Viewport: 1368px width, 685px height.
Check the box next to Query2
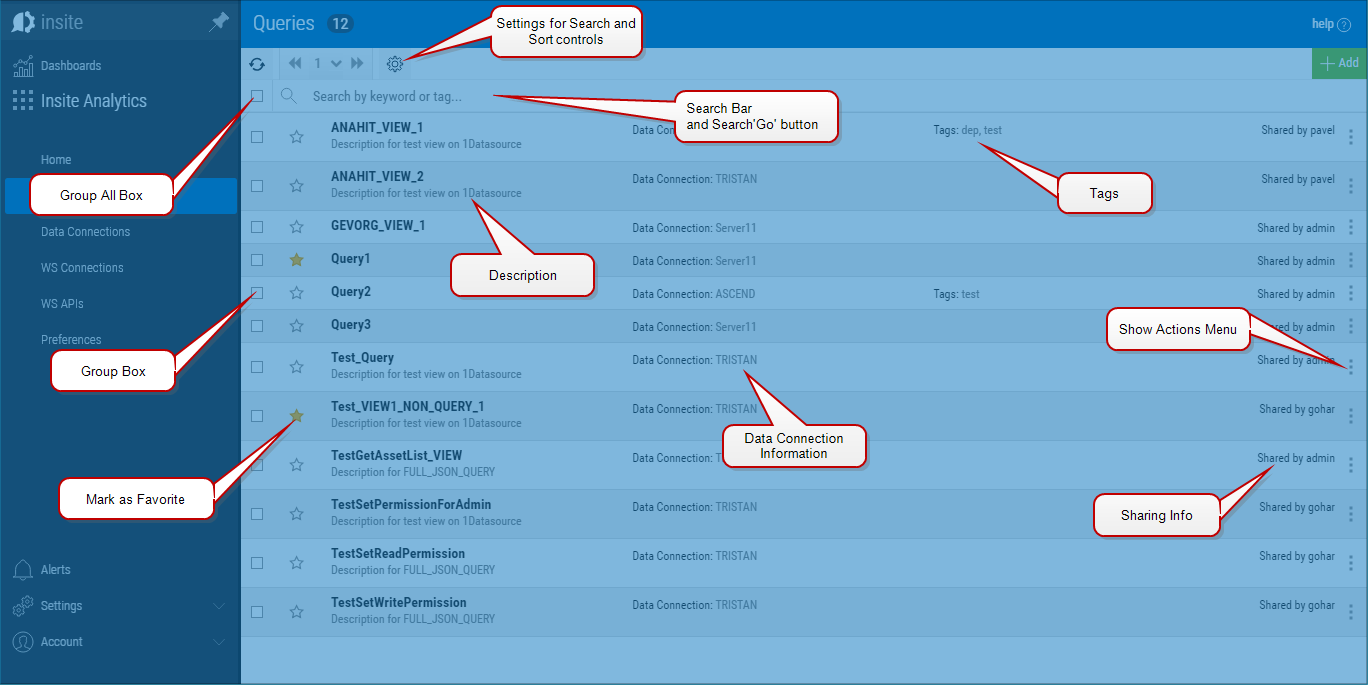pos(257,292)
